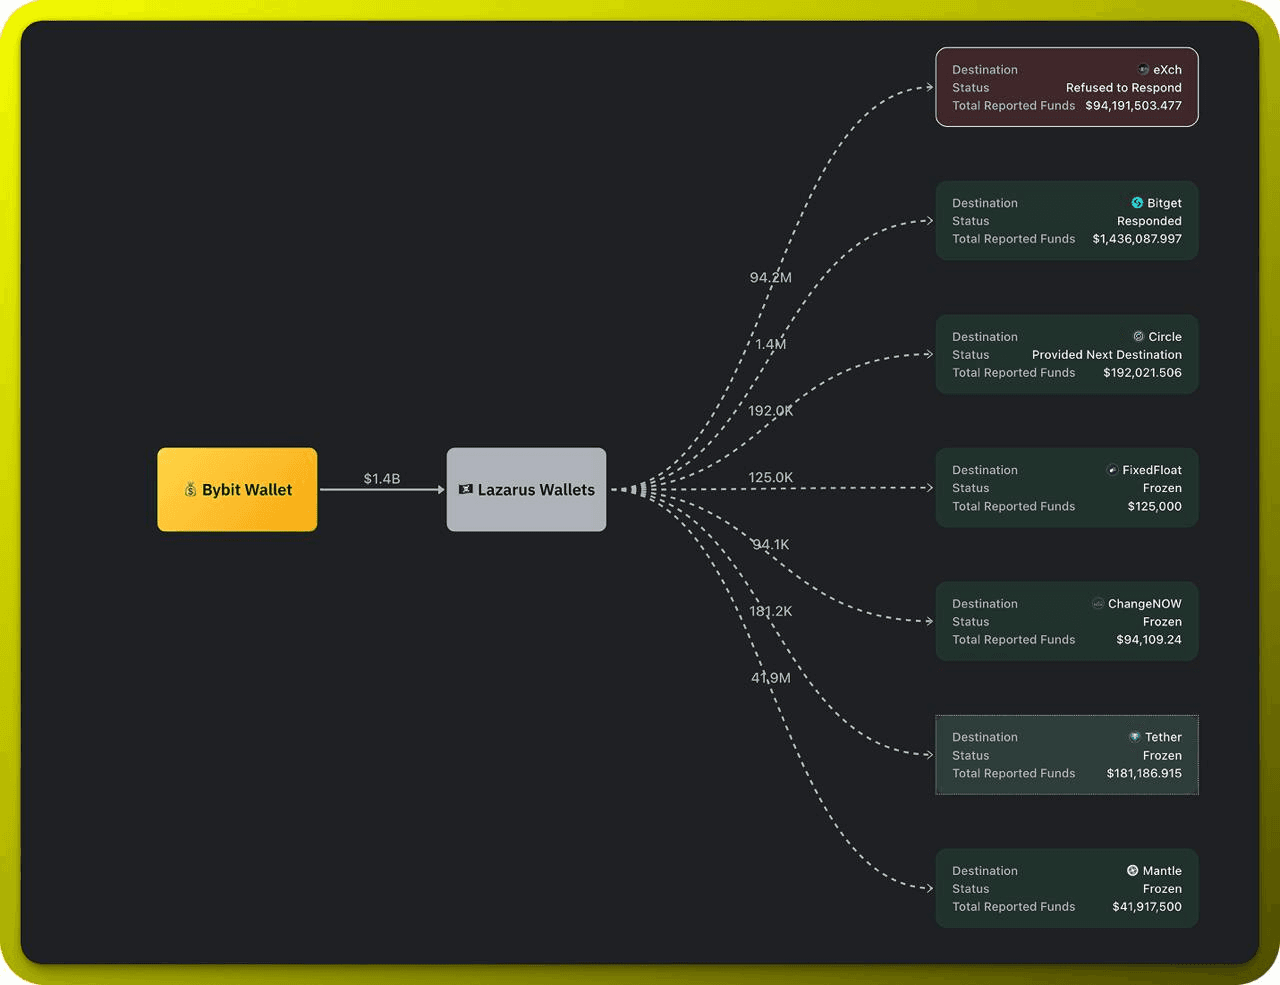Click the Refused to Respond status
The width and height of the screenshot is (1280, 985).
(1124, 88)
